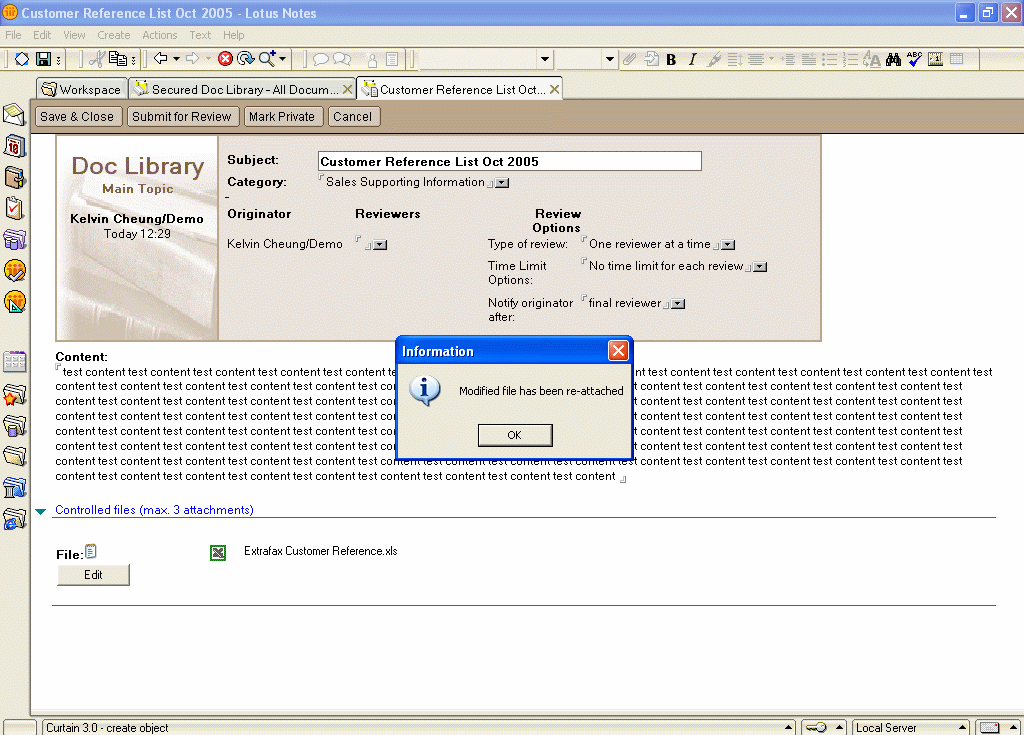Open the Mail bookmark icon
Viewport: 1024px width, 735px height.
tap(15, 115)
